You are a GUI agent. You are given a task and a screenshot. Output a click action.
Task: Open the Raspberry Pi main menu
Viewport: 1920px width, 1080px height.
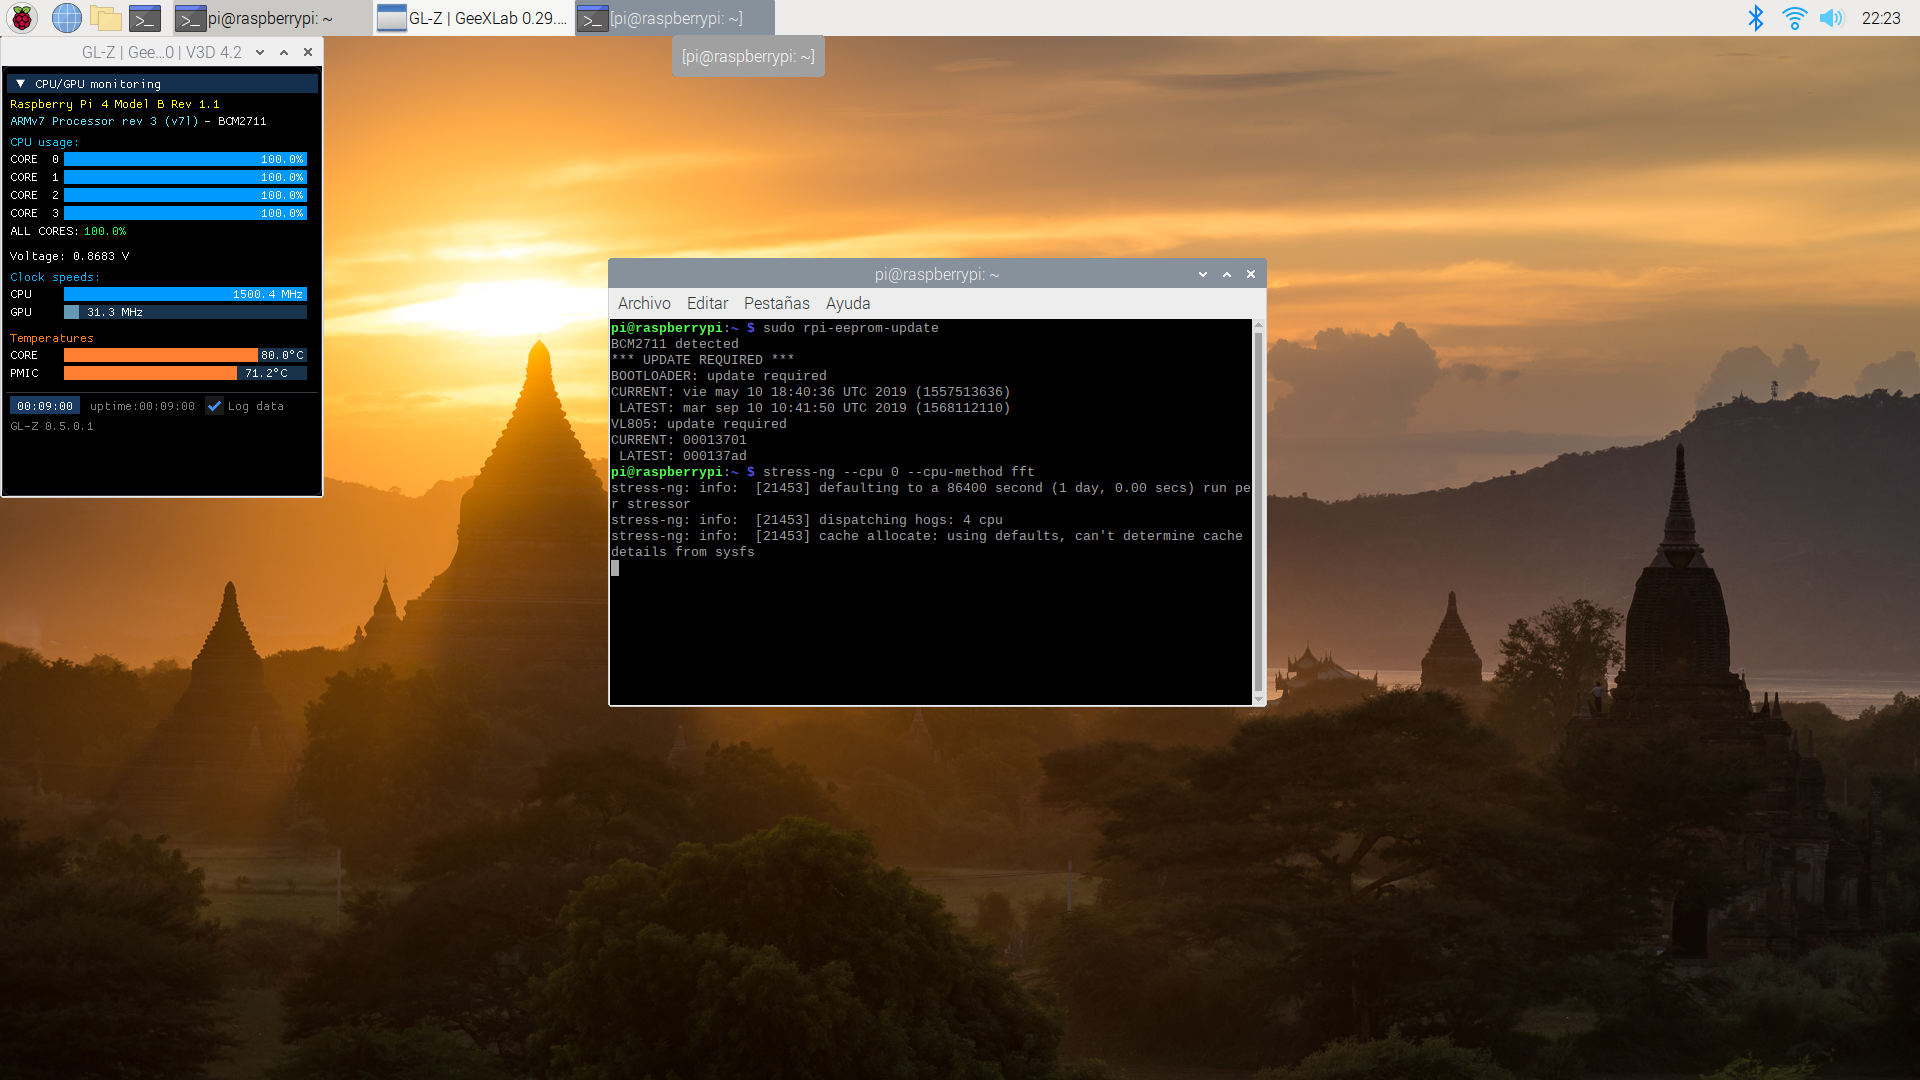point(22,18)
